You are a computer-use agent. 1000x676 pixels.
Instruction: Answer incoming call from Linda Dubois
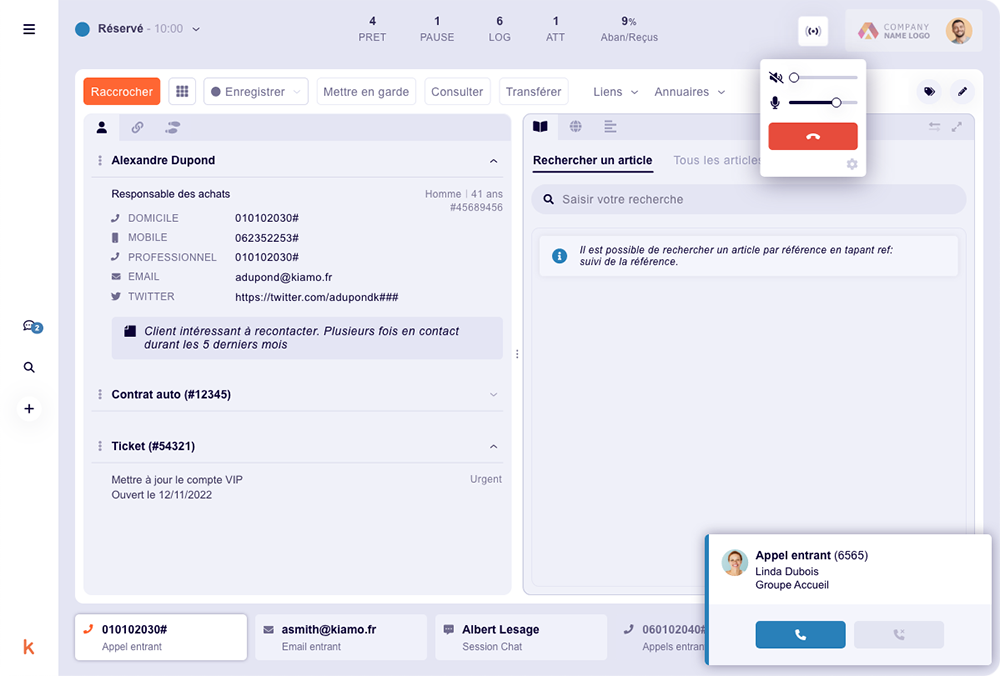tap(800, 635)
